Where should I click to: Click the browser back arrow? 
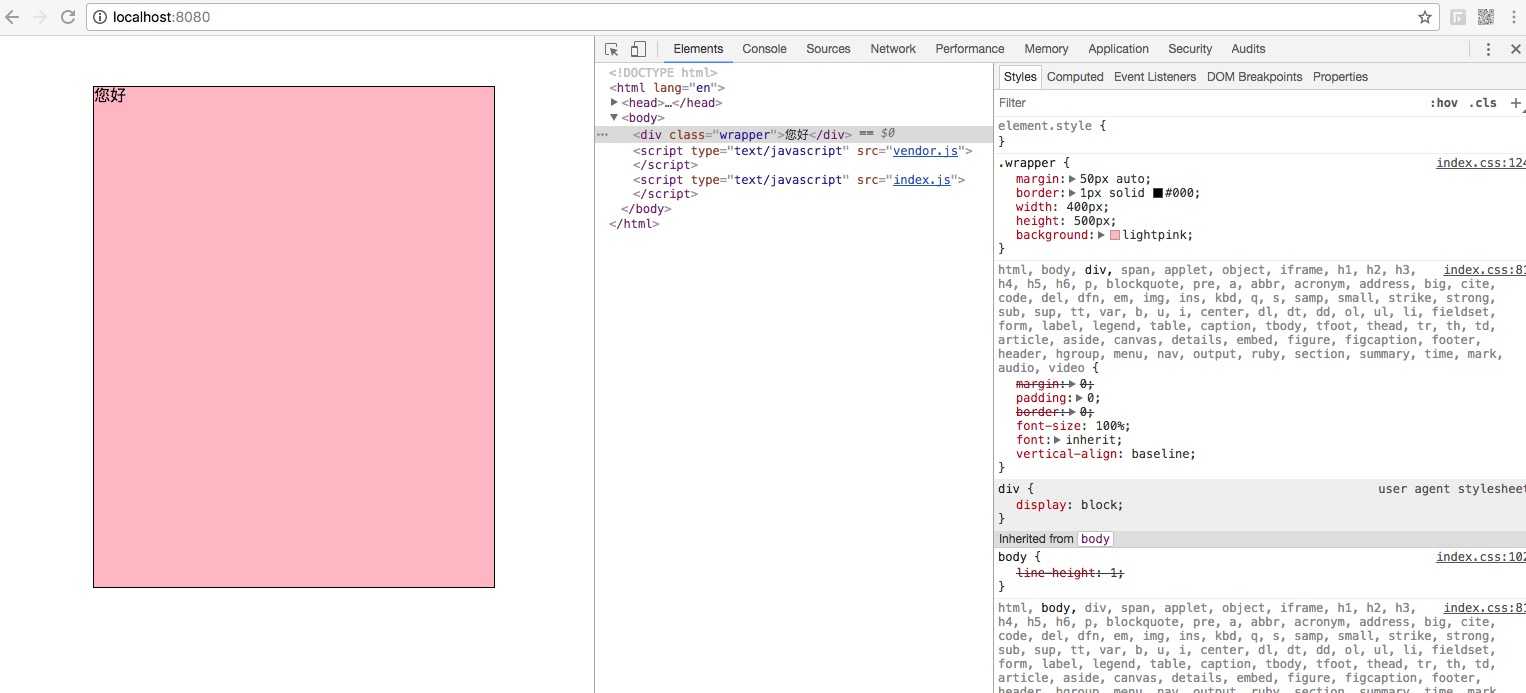click(x=14, y=17)
